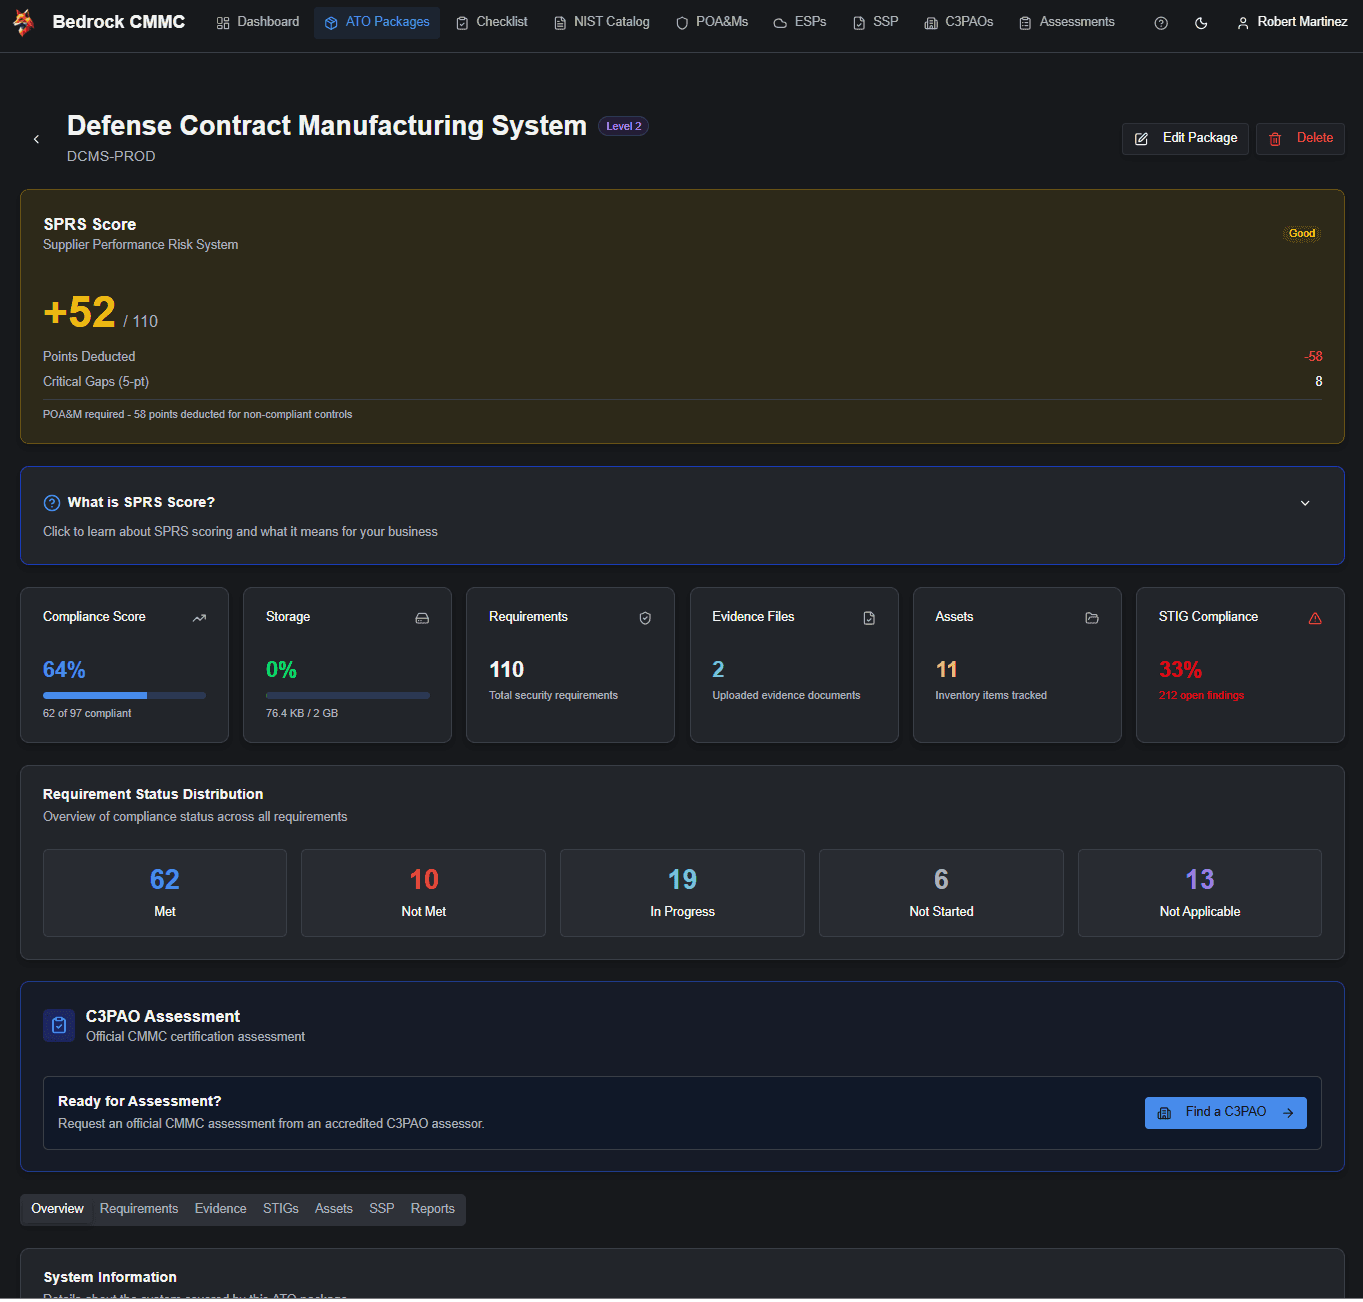Toggle dark mode with the moon icon
Image resolution: width=1363 pixels, height=1302 pixels.
point(1201,21)
